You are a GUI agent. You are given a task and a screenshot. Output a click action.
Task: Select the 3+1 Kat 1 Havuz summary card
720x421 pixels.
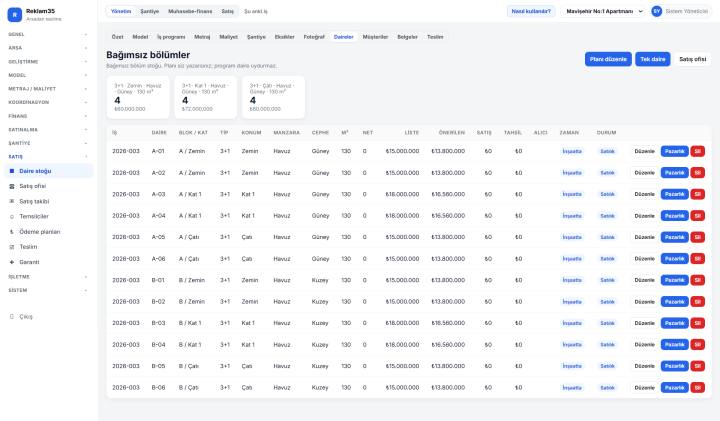[x=206, y=97]
